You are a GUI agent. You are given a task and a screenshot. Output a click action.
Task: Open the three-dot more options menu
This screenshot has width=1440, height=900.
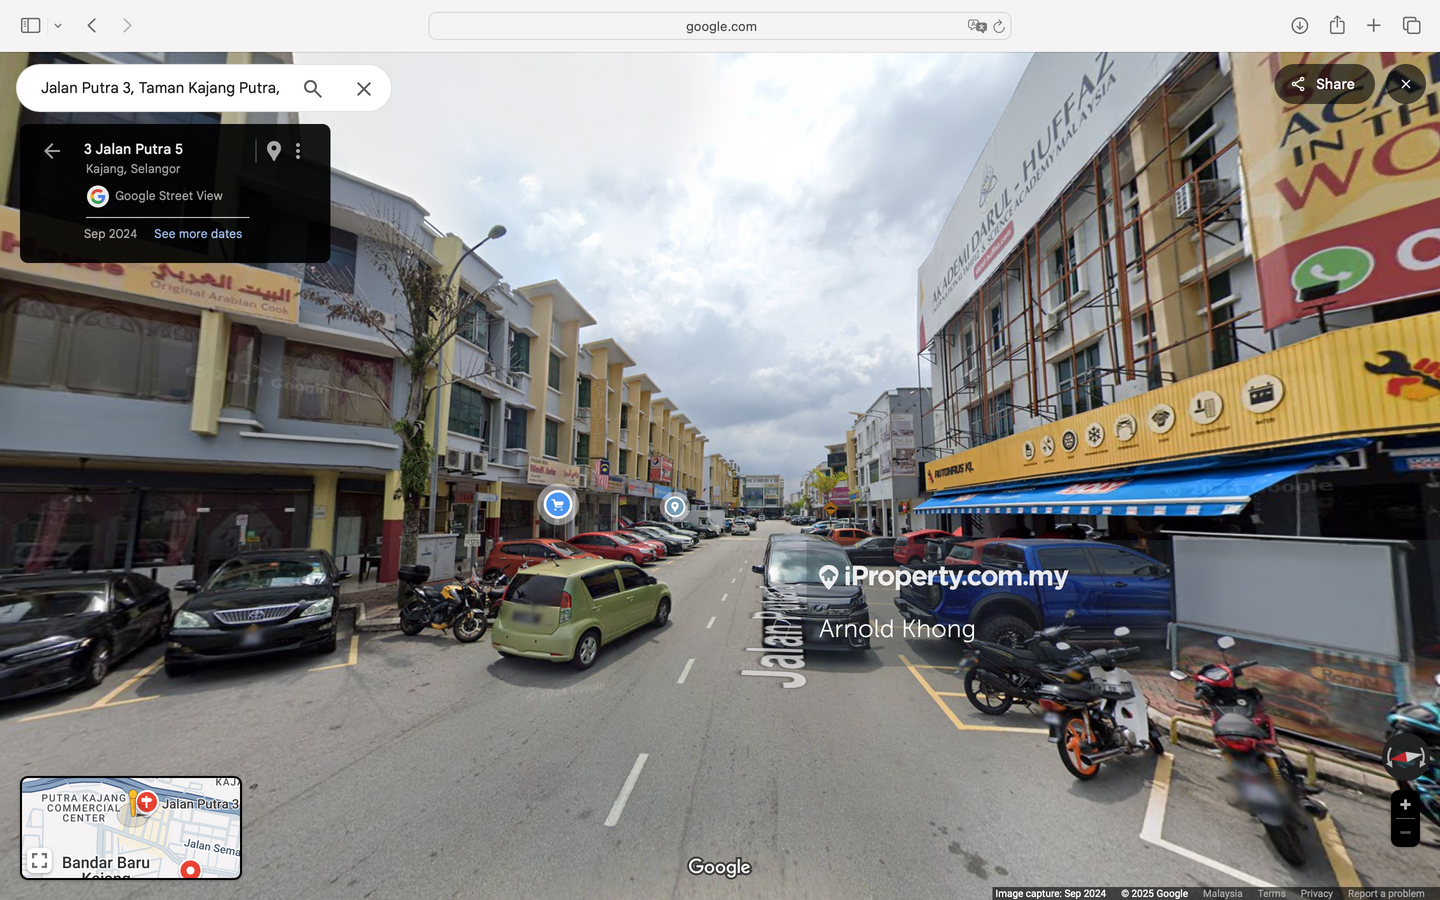[x=298, y=151]
